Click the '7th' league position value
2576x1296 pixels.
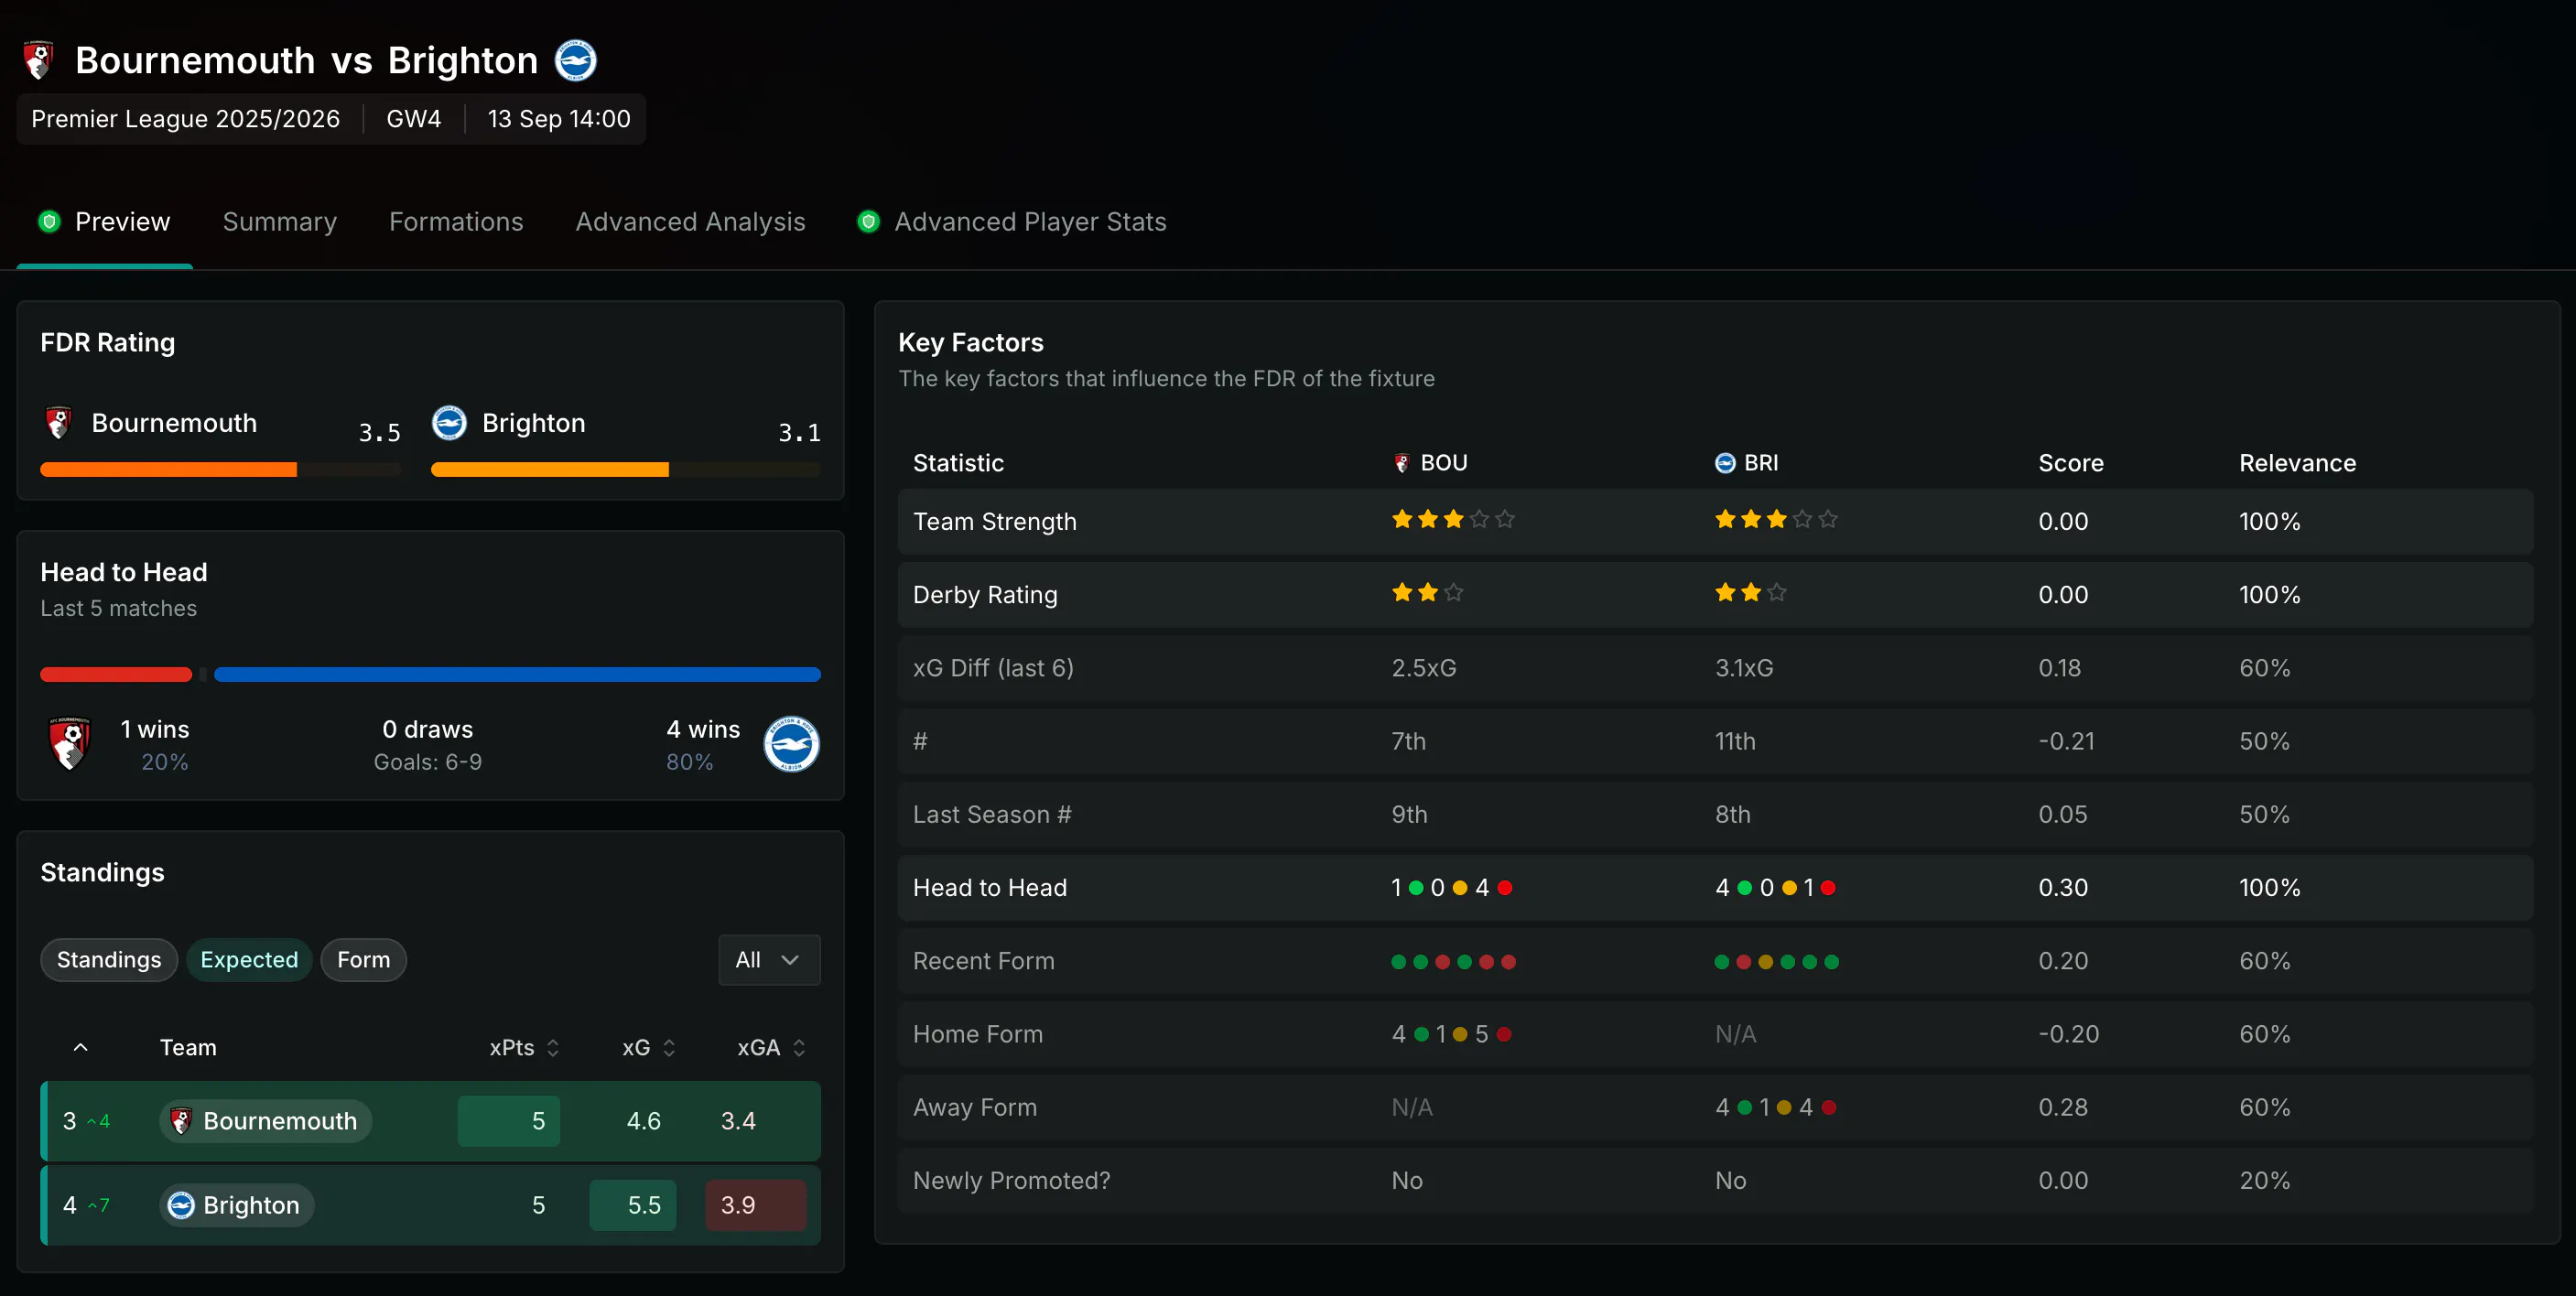[x=1409, y=741]
